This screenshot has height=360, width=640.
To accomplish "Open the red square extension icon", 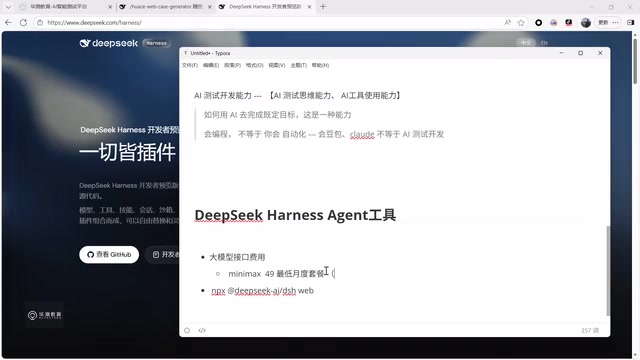I will pos(569,22).
